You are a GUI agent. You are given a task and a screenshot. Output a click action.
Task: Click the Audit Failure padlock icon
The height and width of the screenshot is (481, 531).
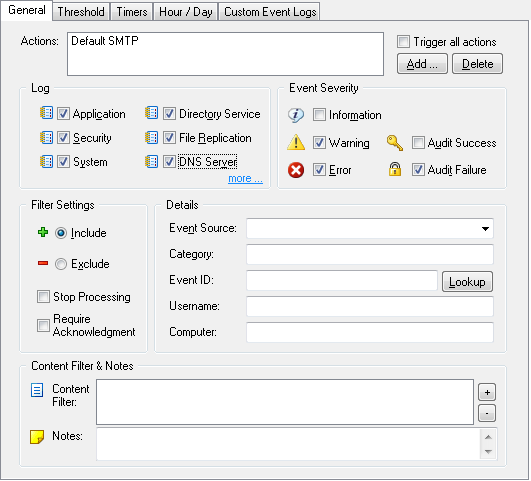(x=395, y=169)
